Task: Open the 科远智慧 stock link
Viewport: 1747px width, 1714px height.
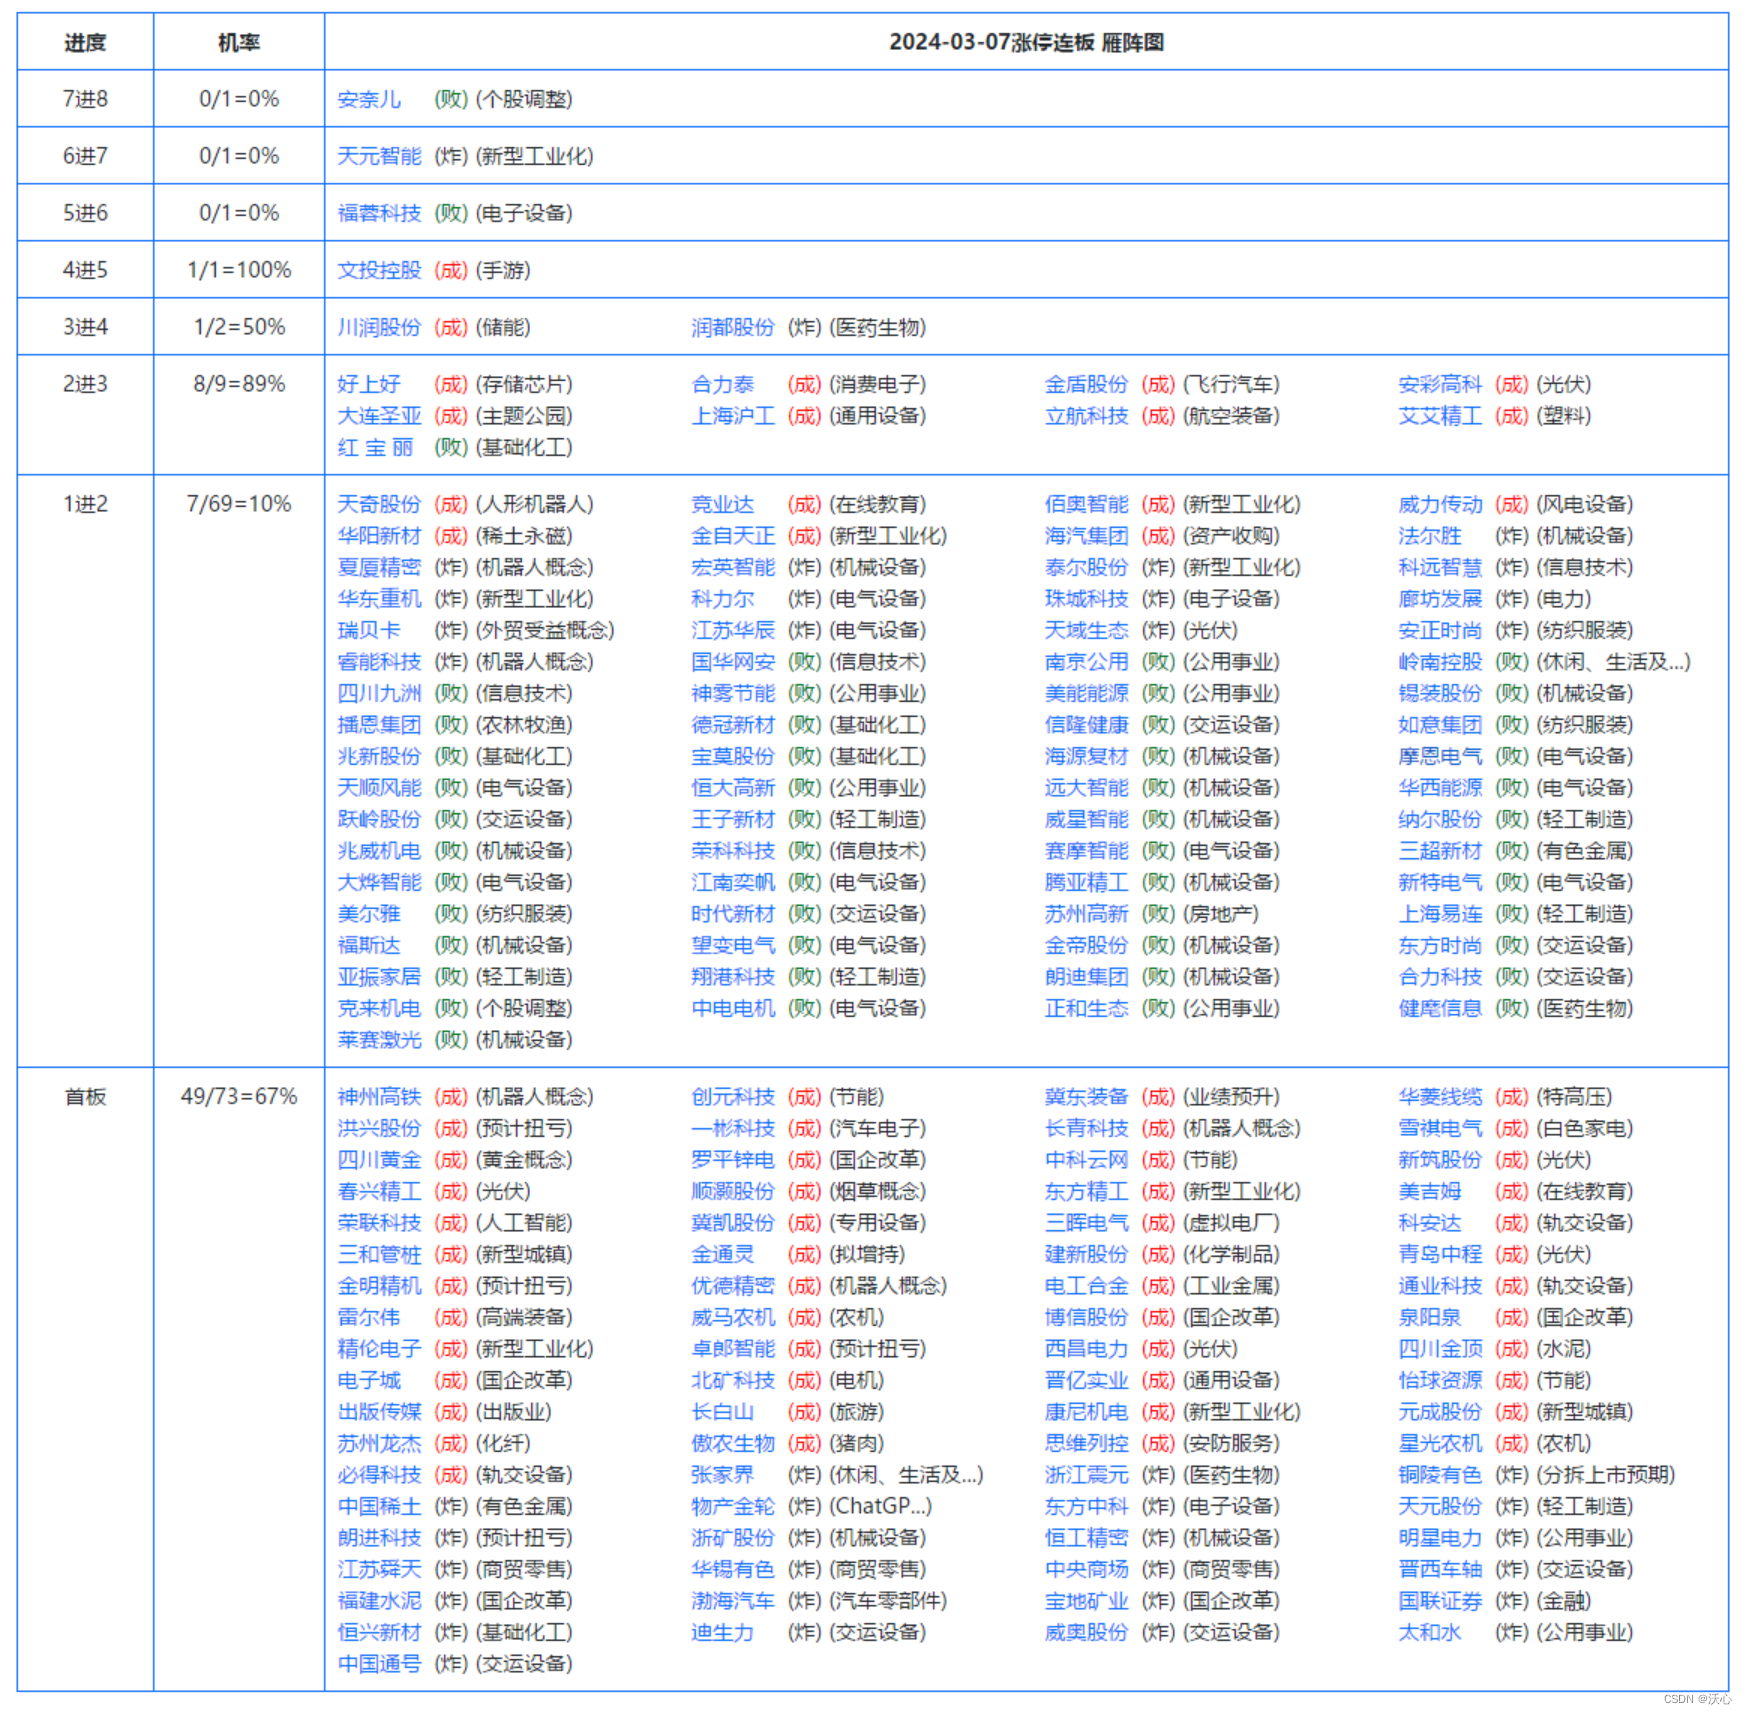Action: [x=1440, y=567]
